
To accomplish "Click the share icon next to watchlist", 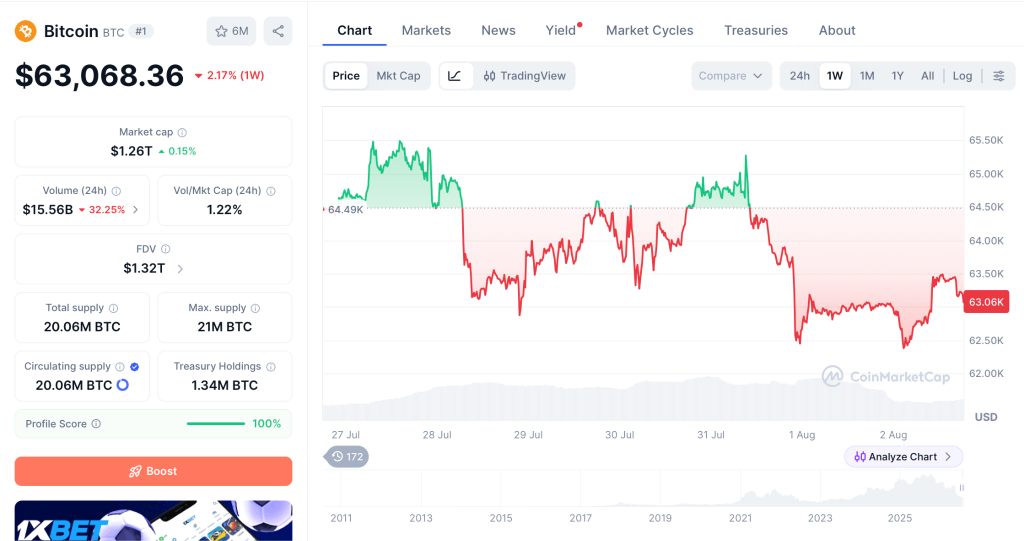I will [278, 31].
